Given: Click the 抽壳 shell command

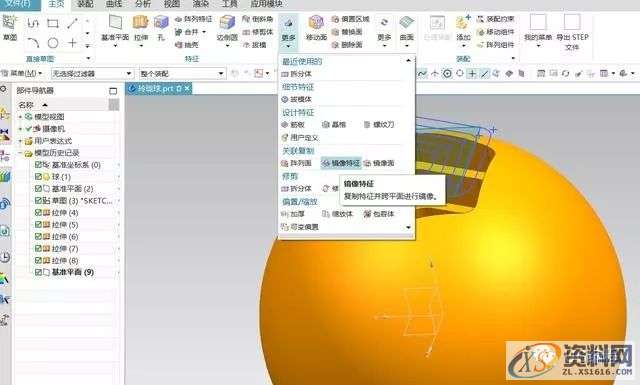Looking at the screenshot, I should [187, 45].
